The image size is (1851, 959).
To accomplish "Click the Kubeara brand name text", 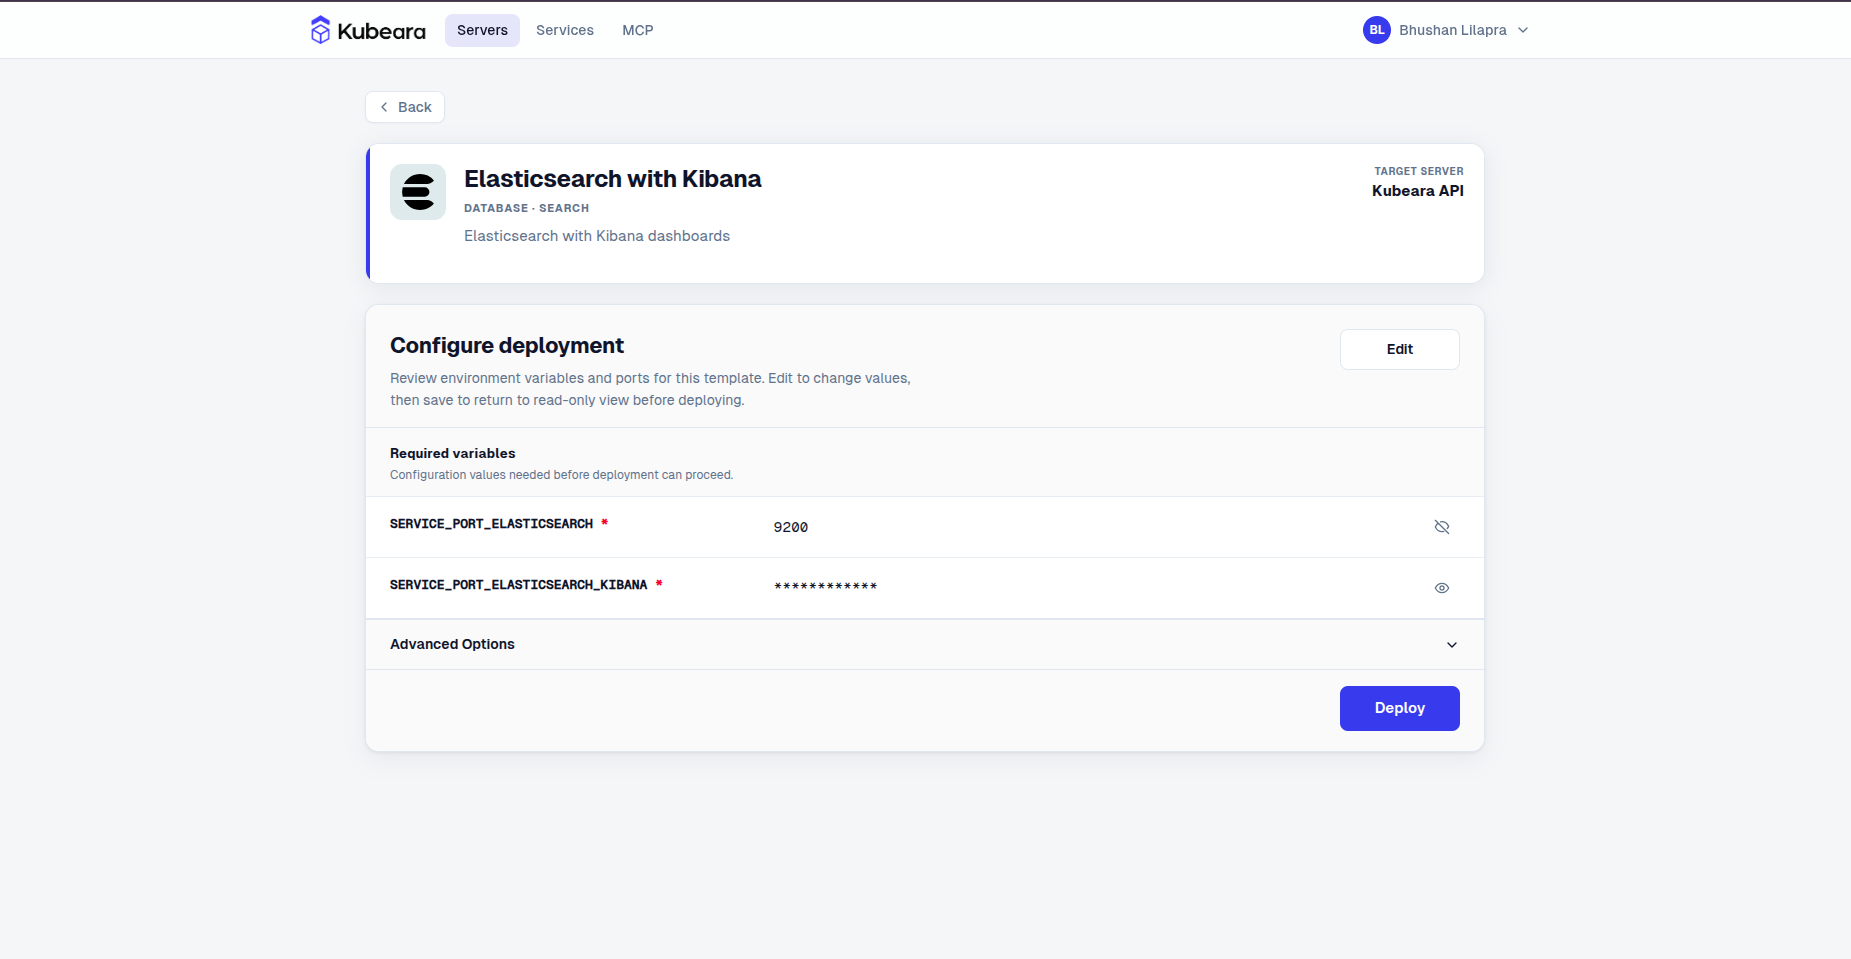I will 381,31.
